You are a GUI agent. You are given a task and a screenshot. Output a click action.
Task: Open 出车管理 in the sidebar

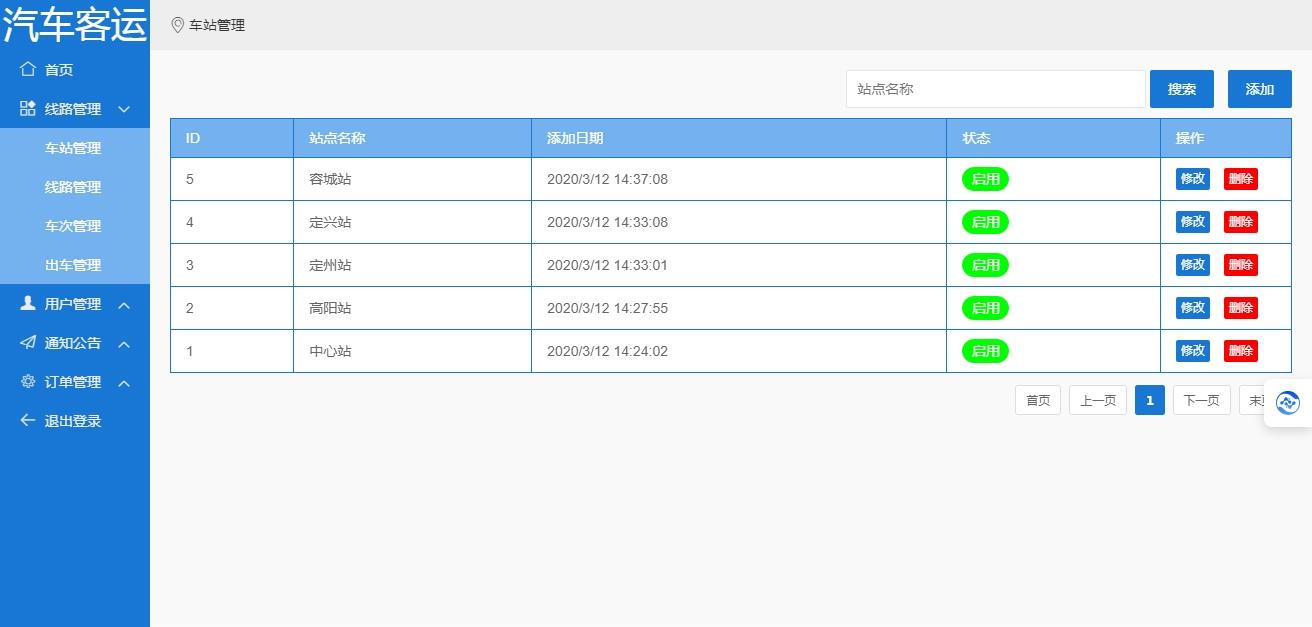coord(75,264)
